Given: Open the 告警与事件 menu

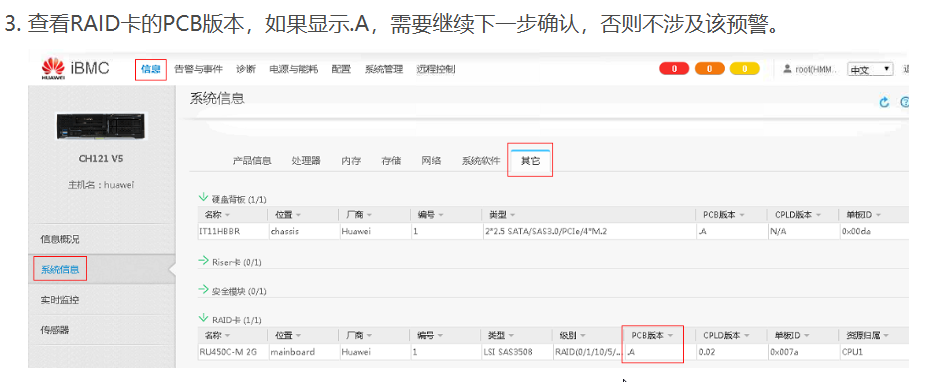Looking at the screenshot, I should (198, 69).
